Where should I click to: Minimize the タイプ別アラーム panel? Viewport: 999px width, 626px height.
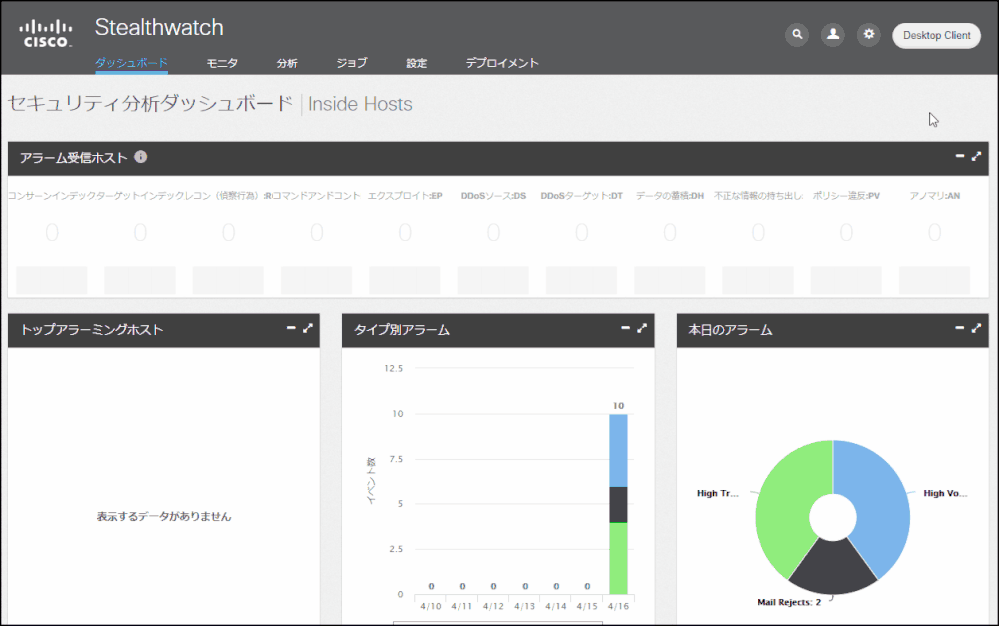click(625, 328)
